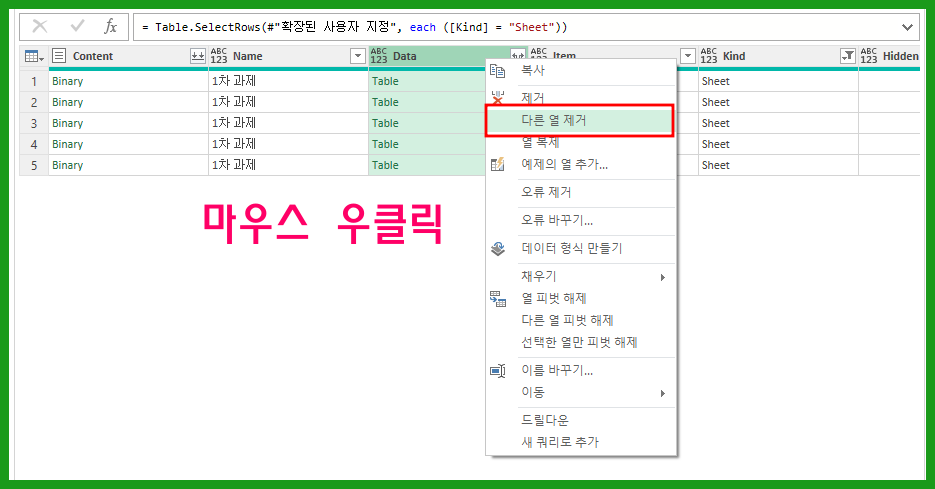Click the Name column ABC123 type icon
Image resolution: width=935 pixels, height=489 pixels.
pyautogui.click(x=219, y=56)
